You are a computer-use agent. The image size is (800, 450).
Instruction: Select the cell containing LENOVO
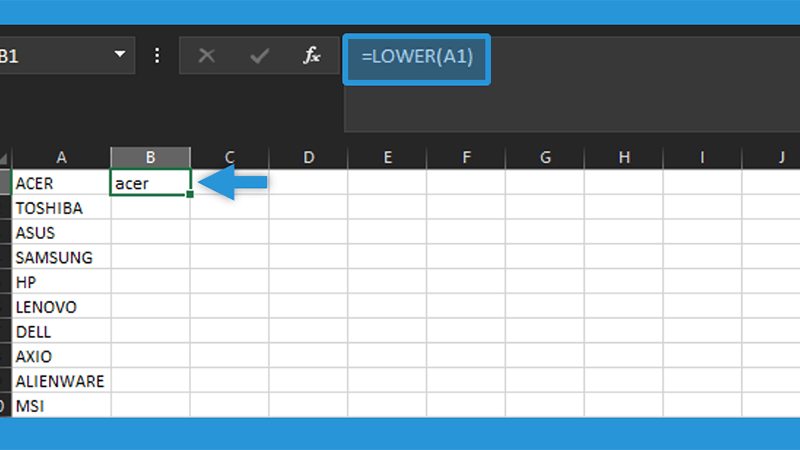coord(61,307)
